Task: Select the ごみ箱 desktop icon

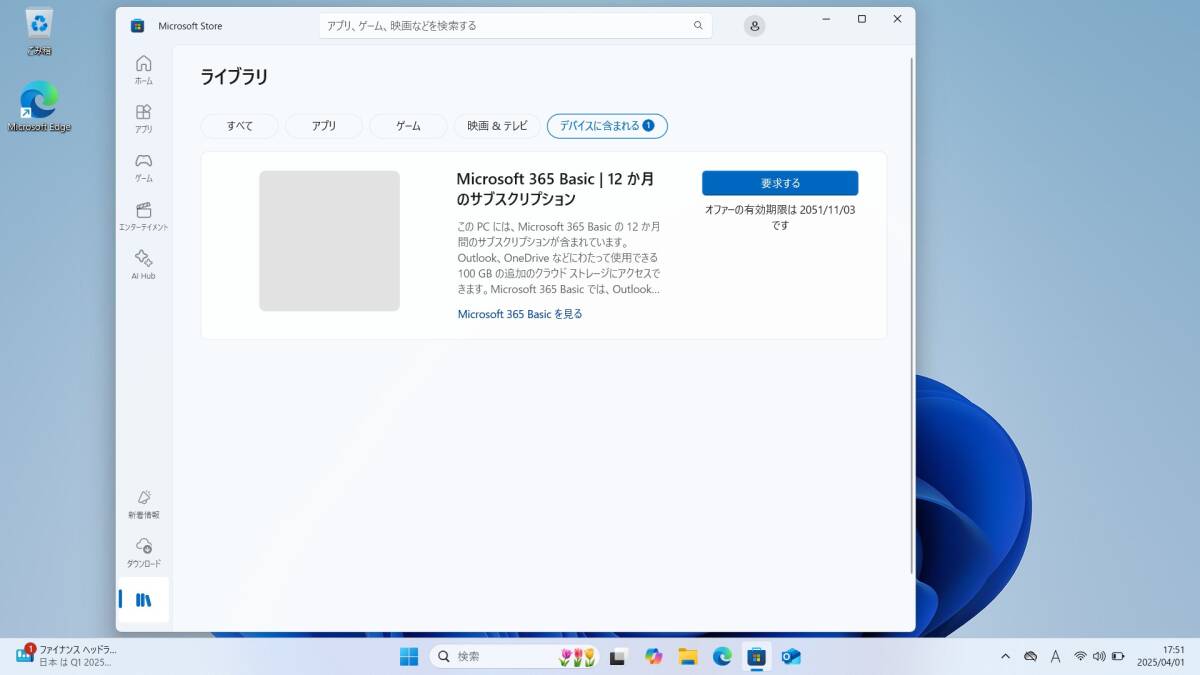Action: tap(39, 32)
